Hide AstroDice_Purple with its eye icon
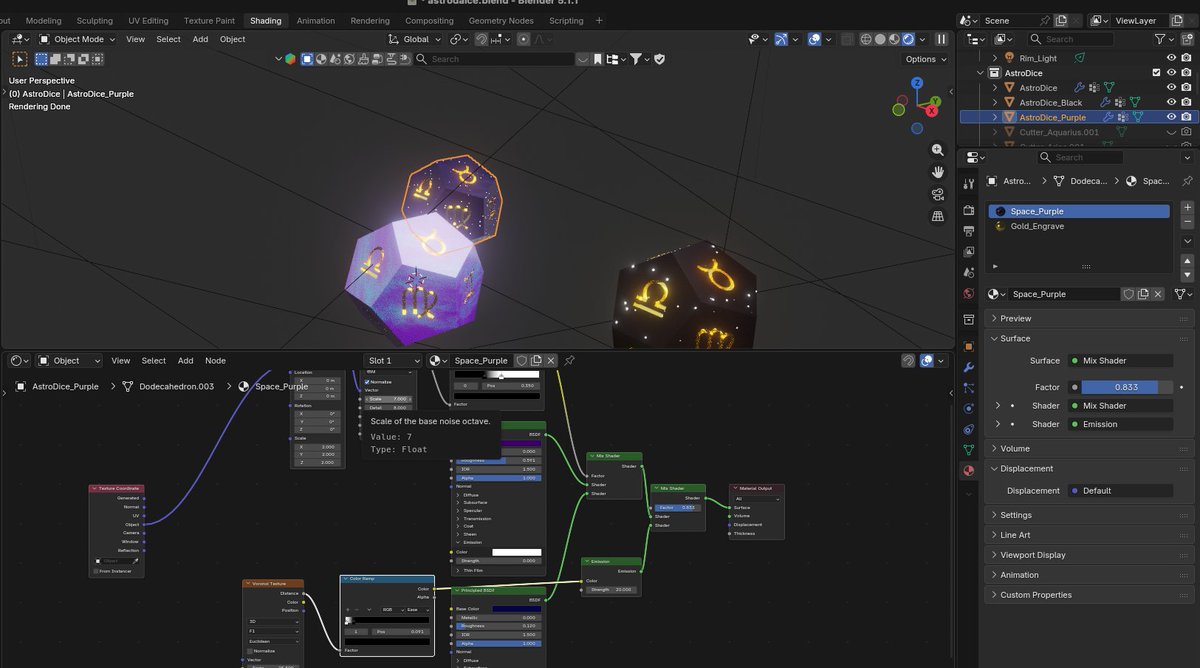 1171,117
